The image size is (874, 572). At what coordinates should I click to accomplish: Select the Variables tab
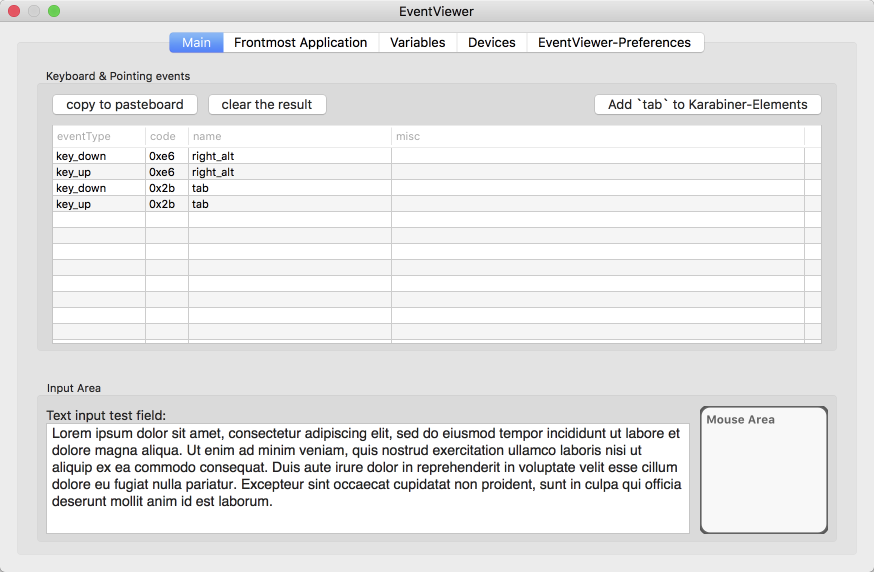pos(418,42)
